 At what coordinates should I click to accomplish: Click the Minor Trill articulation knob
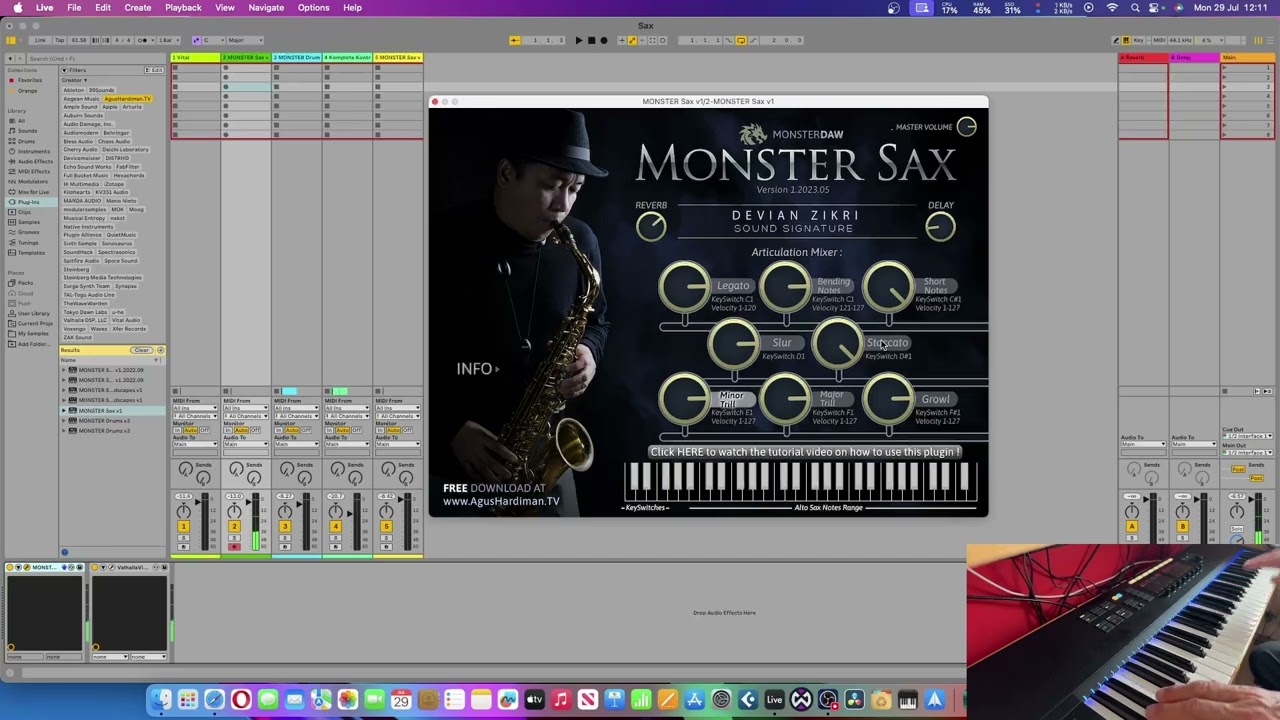point(684,401)
